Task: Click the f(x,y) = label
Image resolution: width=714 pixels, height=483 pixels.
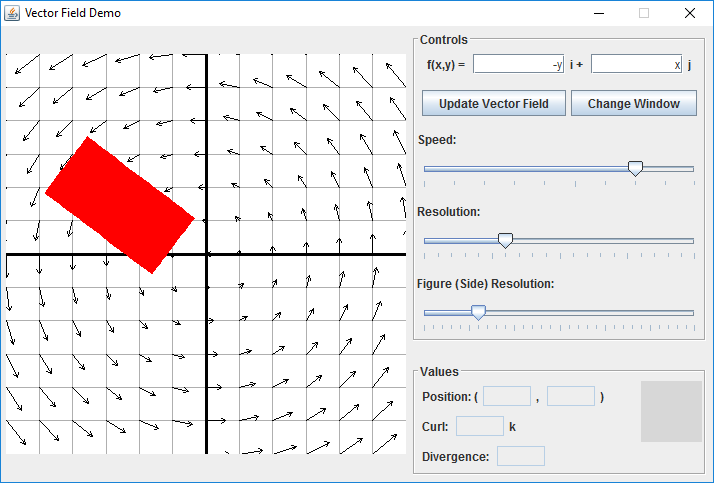Action: [x=446, y=65]
